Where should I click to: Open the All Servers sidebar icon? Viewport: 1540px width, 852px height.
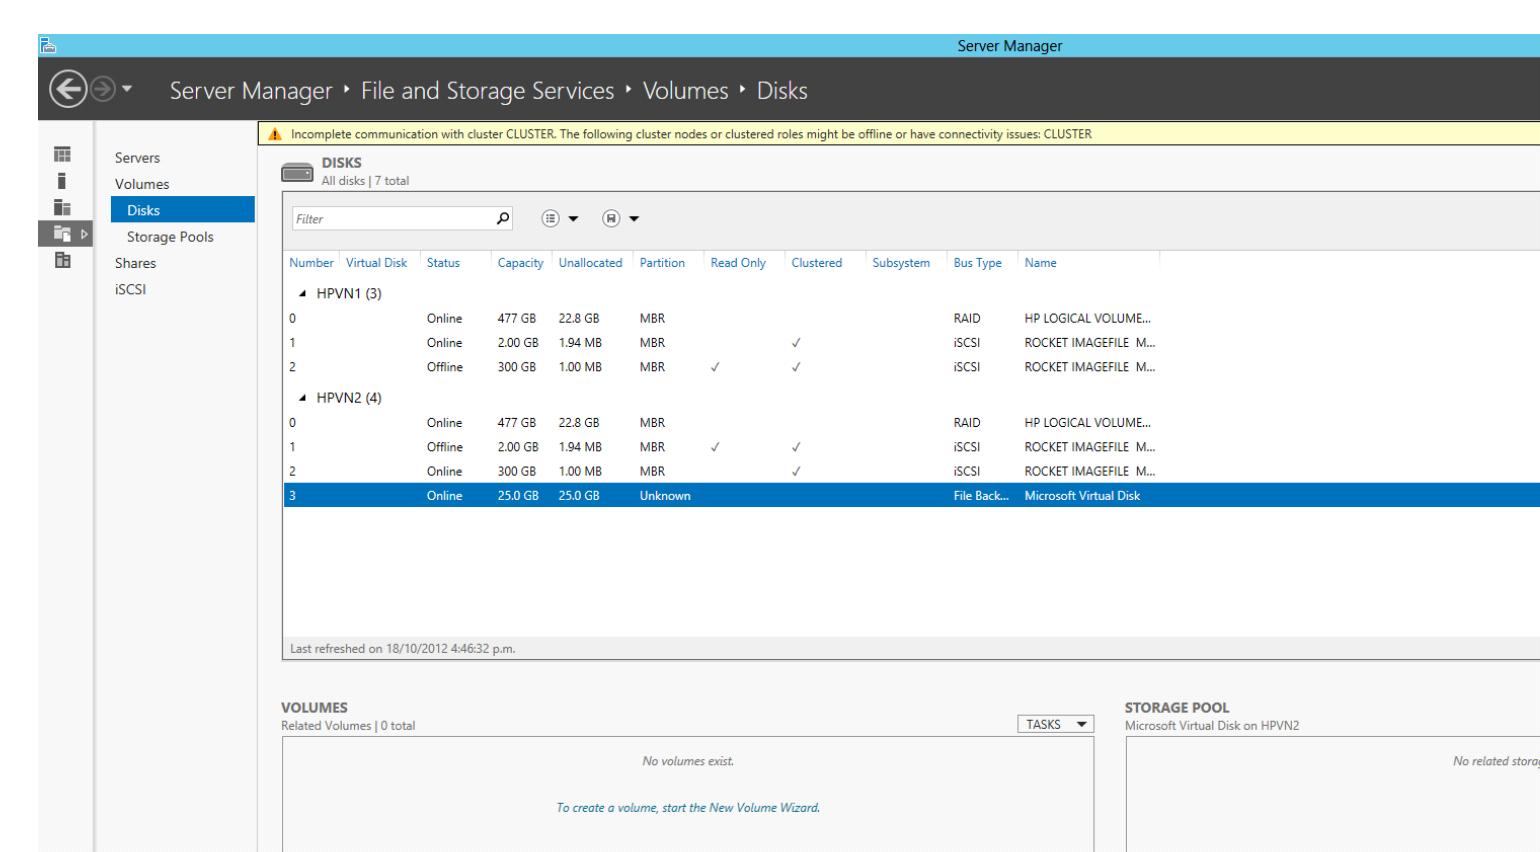coord(62,206)
